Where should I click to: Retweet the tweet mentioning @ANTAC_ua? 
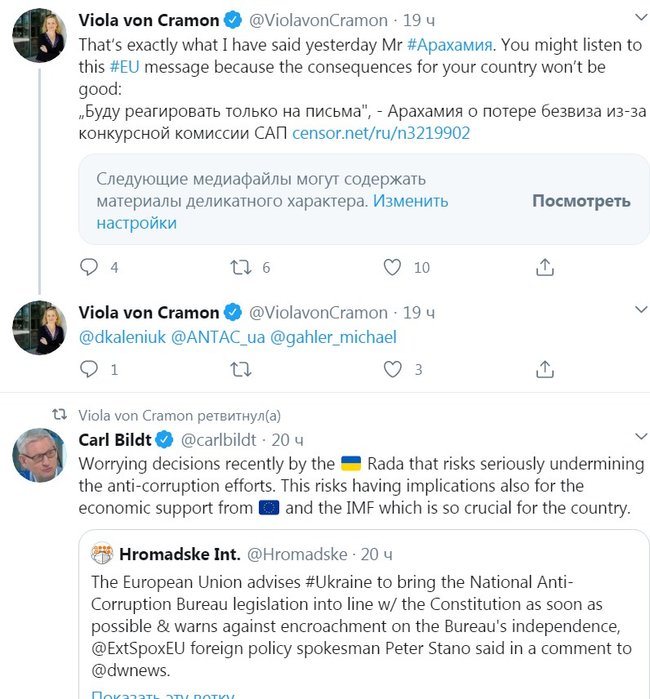[240, 369]
